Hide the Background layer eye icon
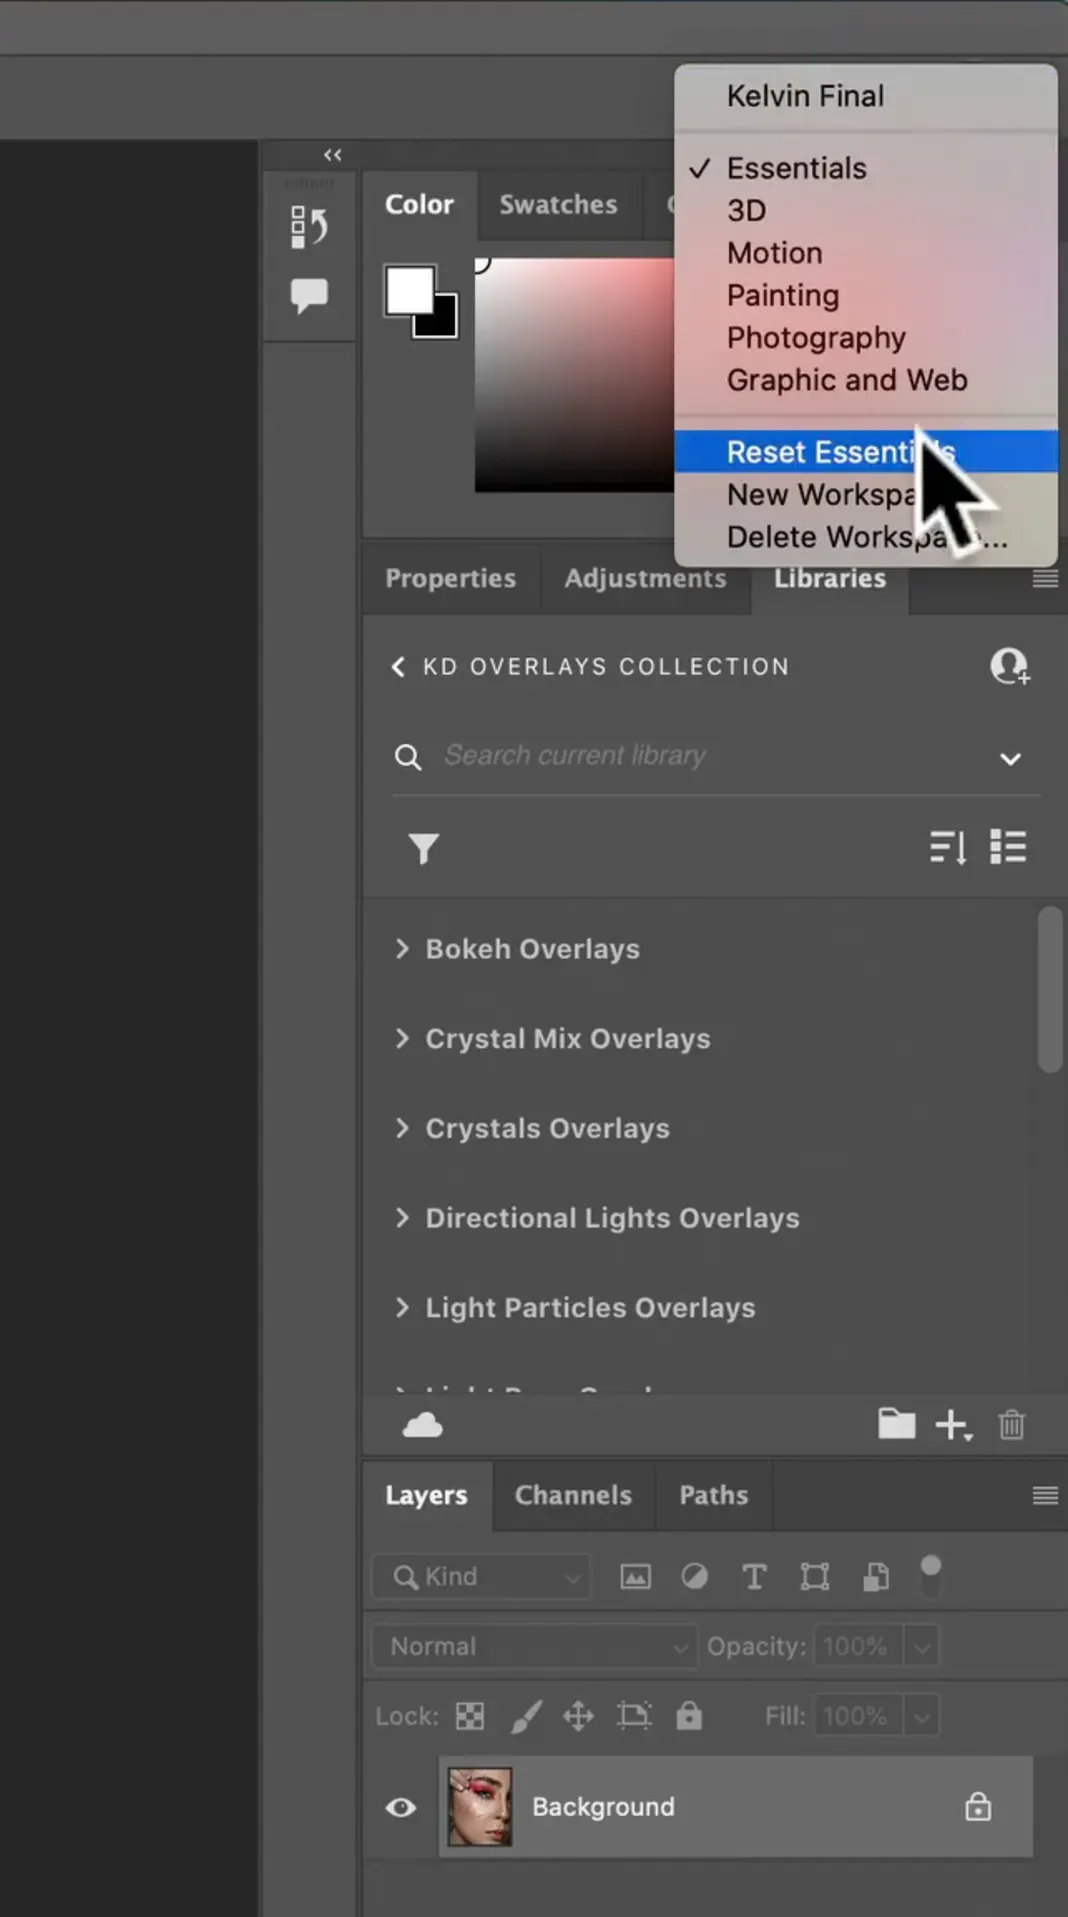This screenshot has width=1068, height=1917. [x=401, y=1807]
